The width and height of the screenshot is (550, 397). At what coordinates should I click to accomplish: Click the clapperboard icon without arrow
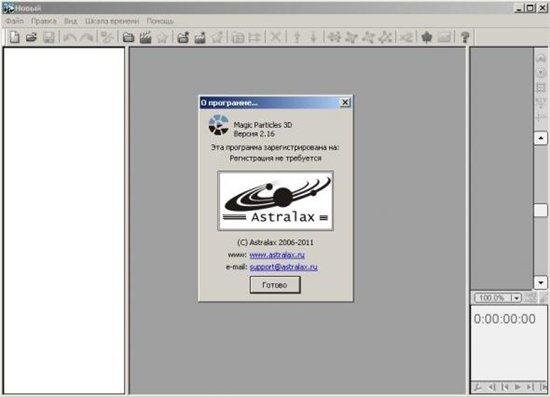pyautogui.click(x=145, y=37)
